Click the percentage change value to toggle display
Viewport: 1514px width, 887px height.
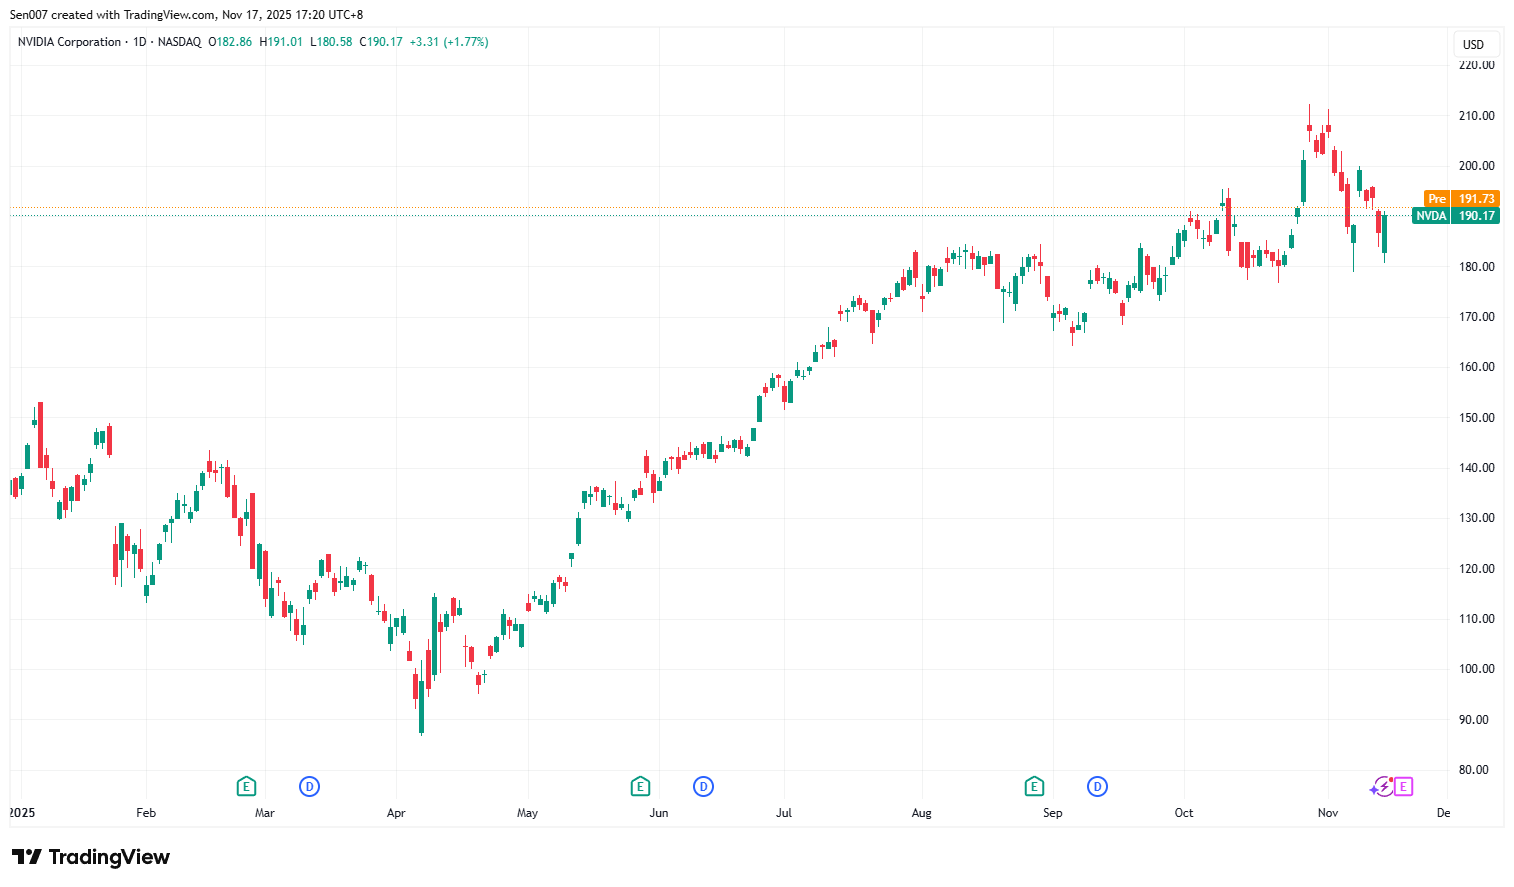tap(465, 42)
